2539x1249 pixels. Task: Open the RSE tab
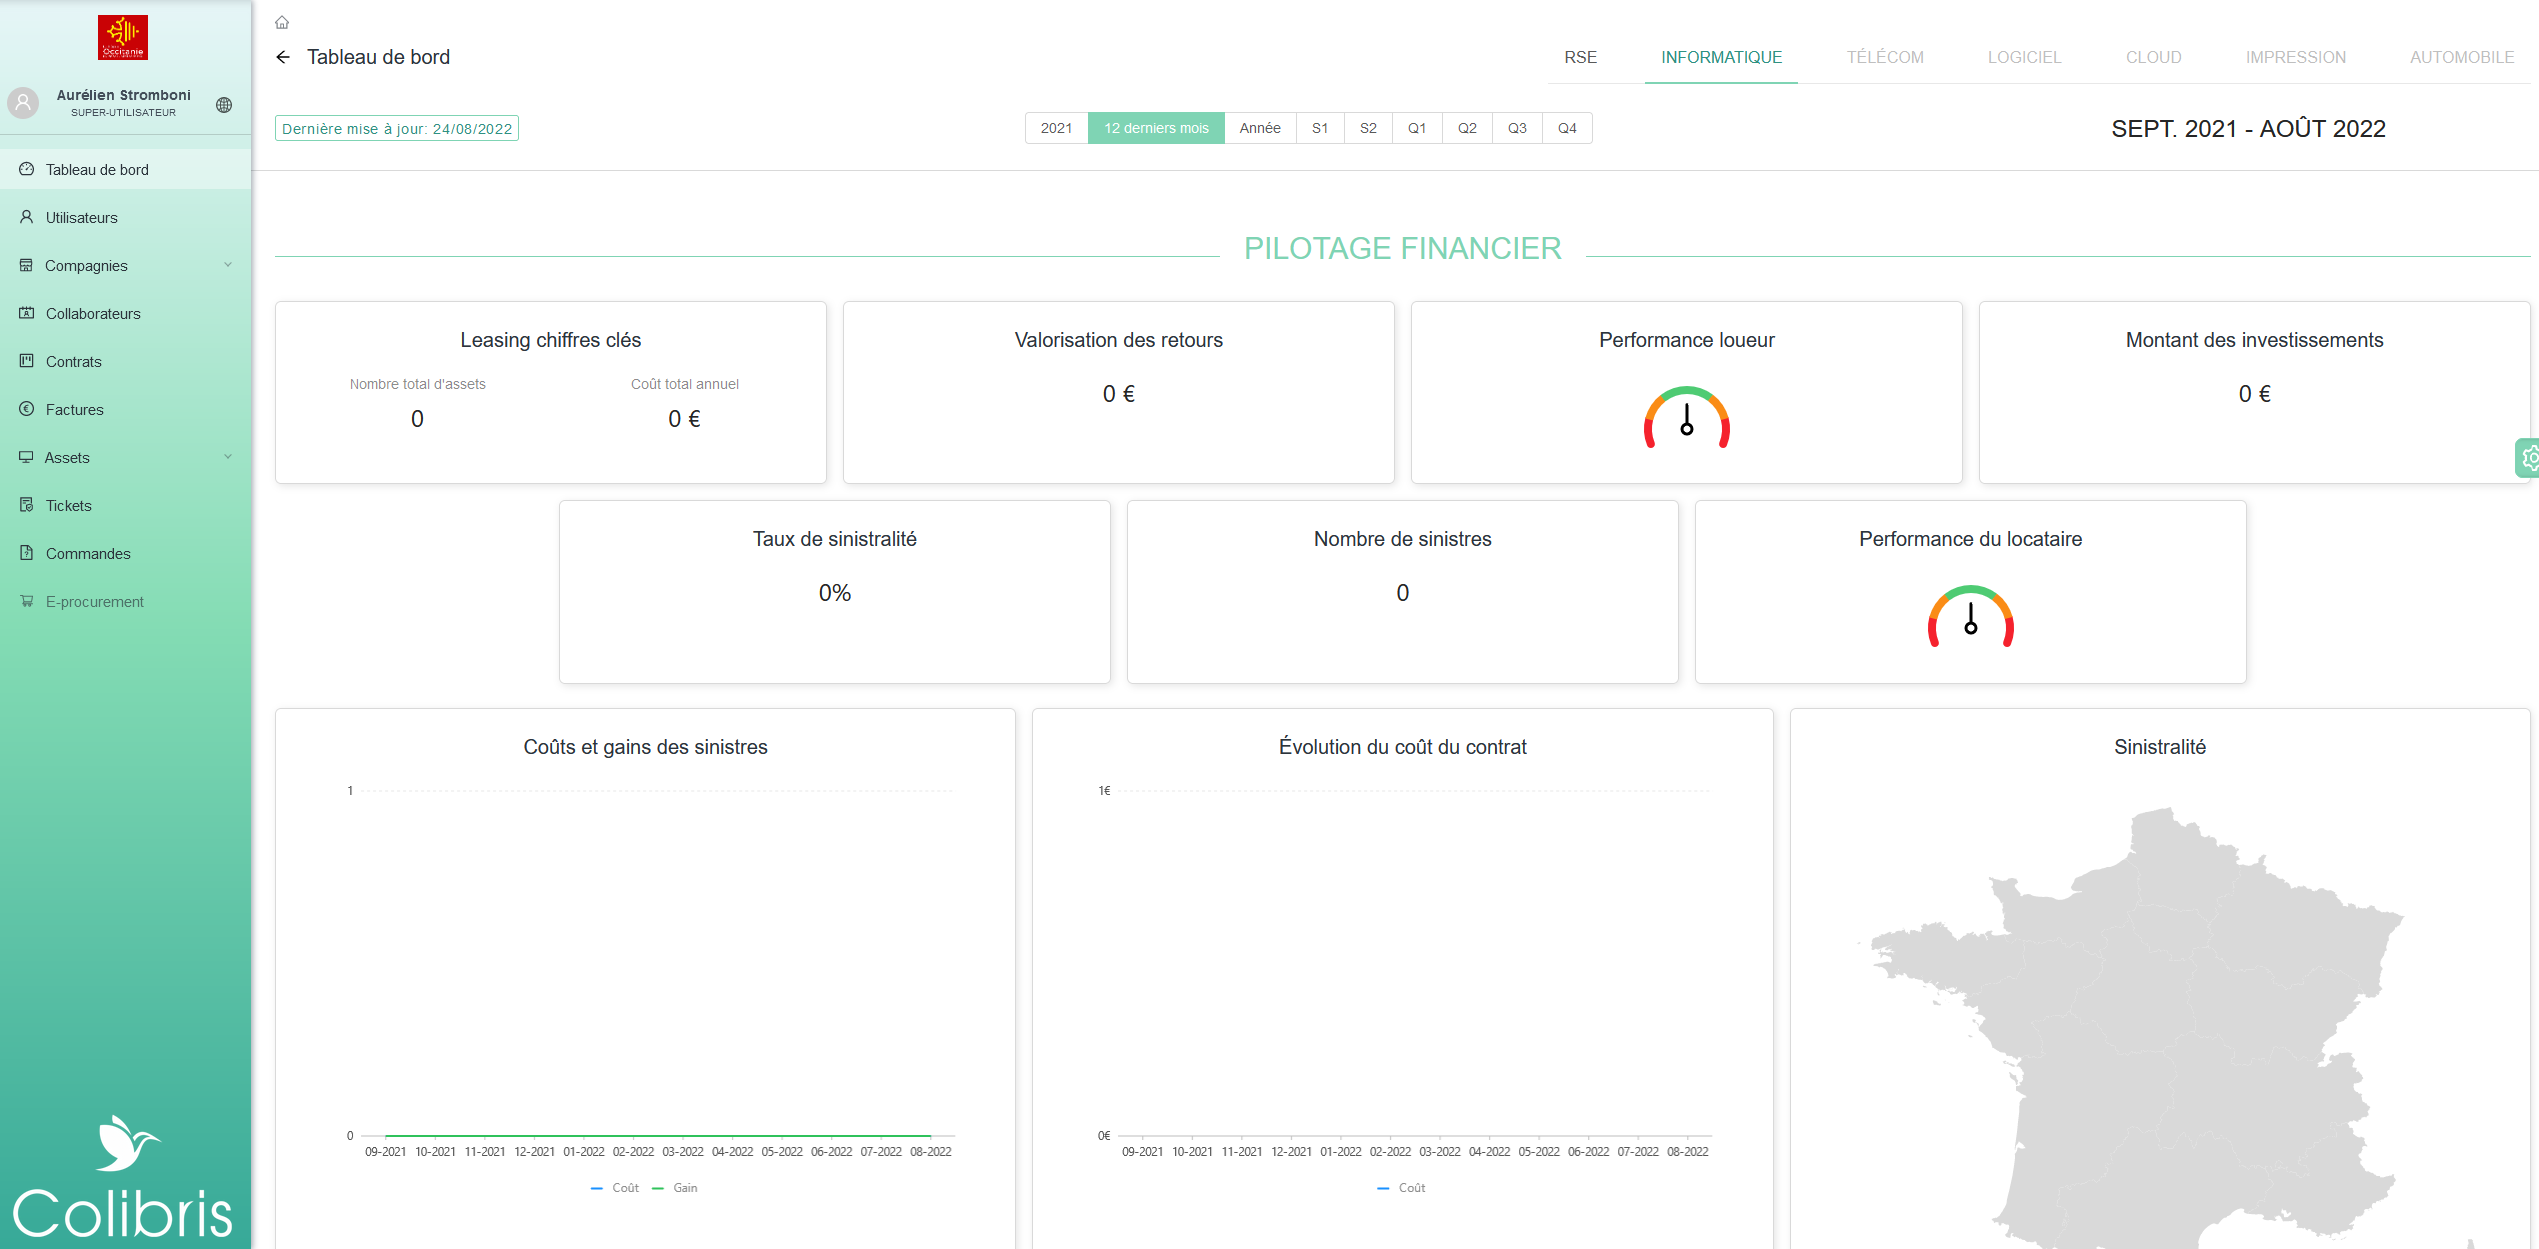pos(1580,57)
